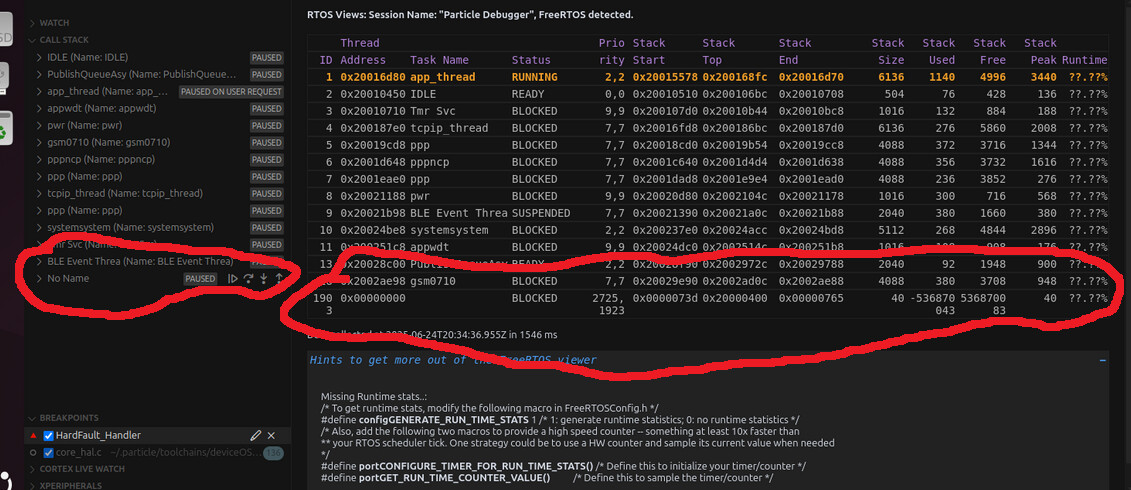Select the tcpip_thread task name in the RTOS table
The width and height of the screenshot is (1131, 490).
(x=449, y=128)
